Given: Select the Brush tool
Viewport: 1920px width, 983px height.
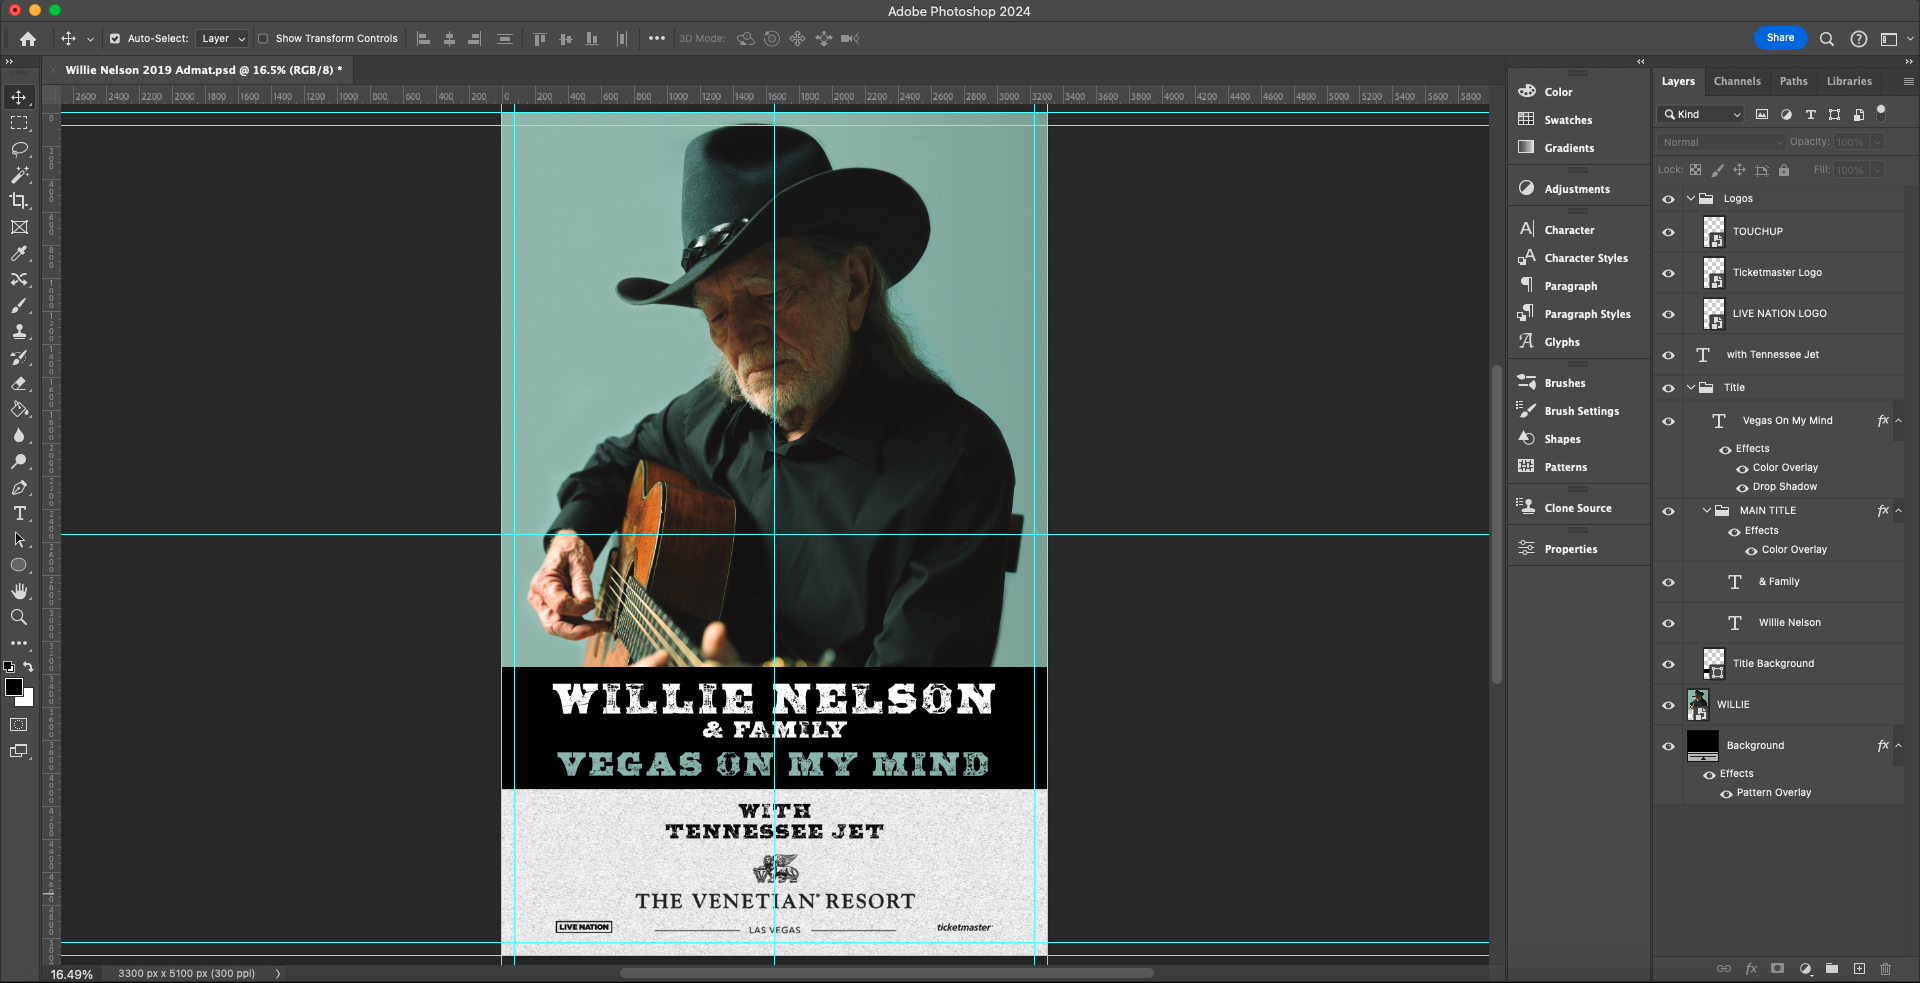Looking at the screenshot, I should click(x=19, y=305).
